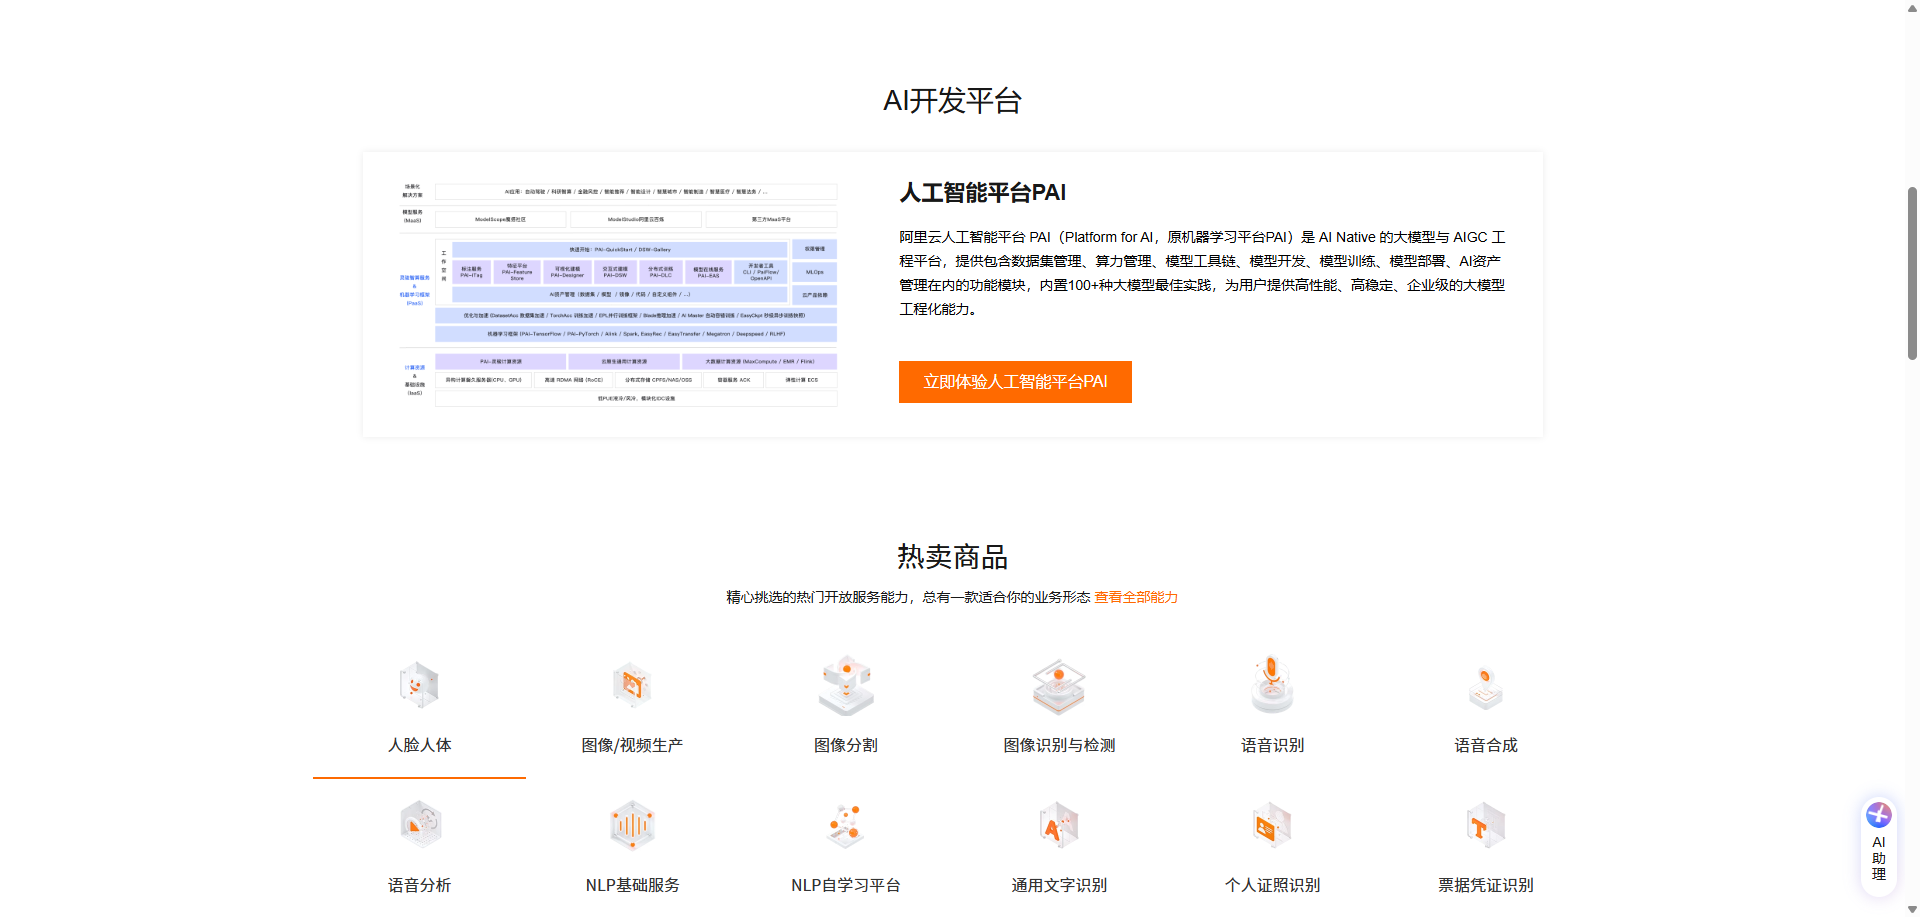1920x917 pixels.
Task: Click the 票据凭证识别 category icon
Action: (x=1486, y=825)
